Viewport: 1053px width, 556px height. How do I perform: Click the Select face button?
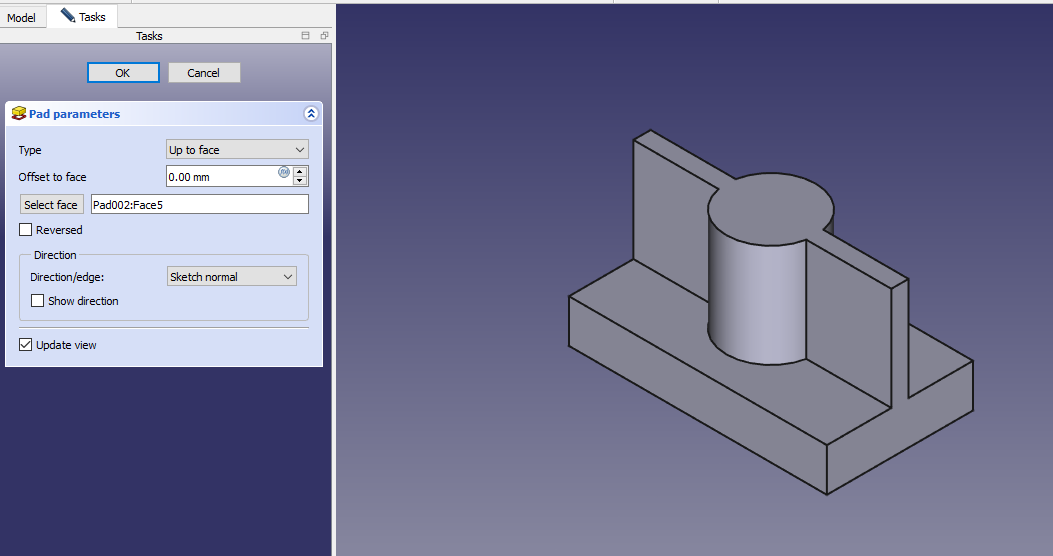pos(51,205)
